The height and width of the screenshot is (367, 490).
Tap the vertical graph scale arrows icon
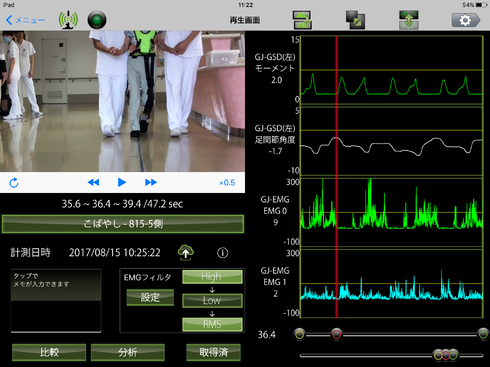(x=409, y=20)
